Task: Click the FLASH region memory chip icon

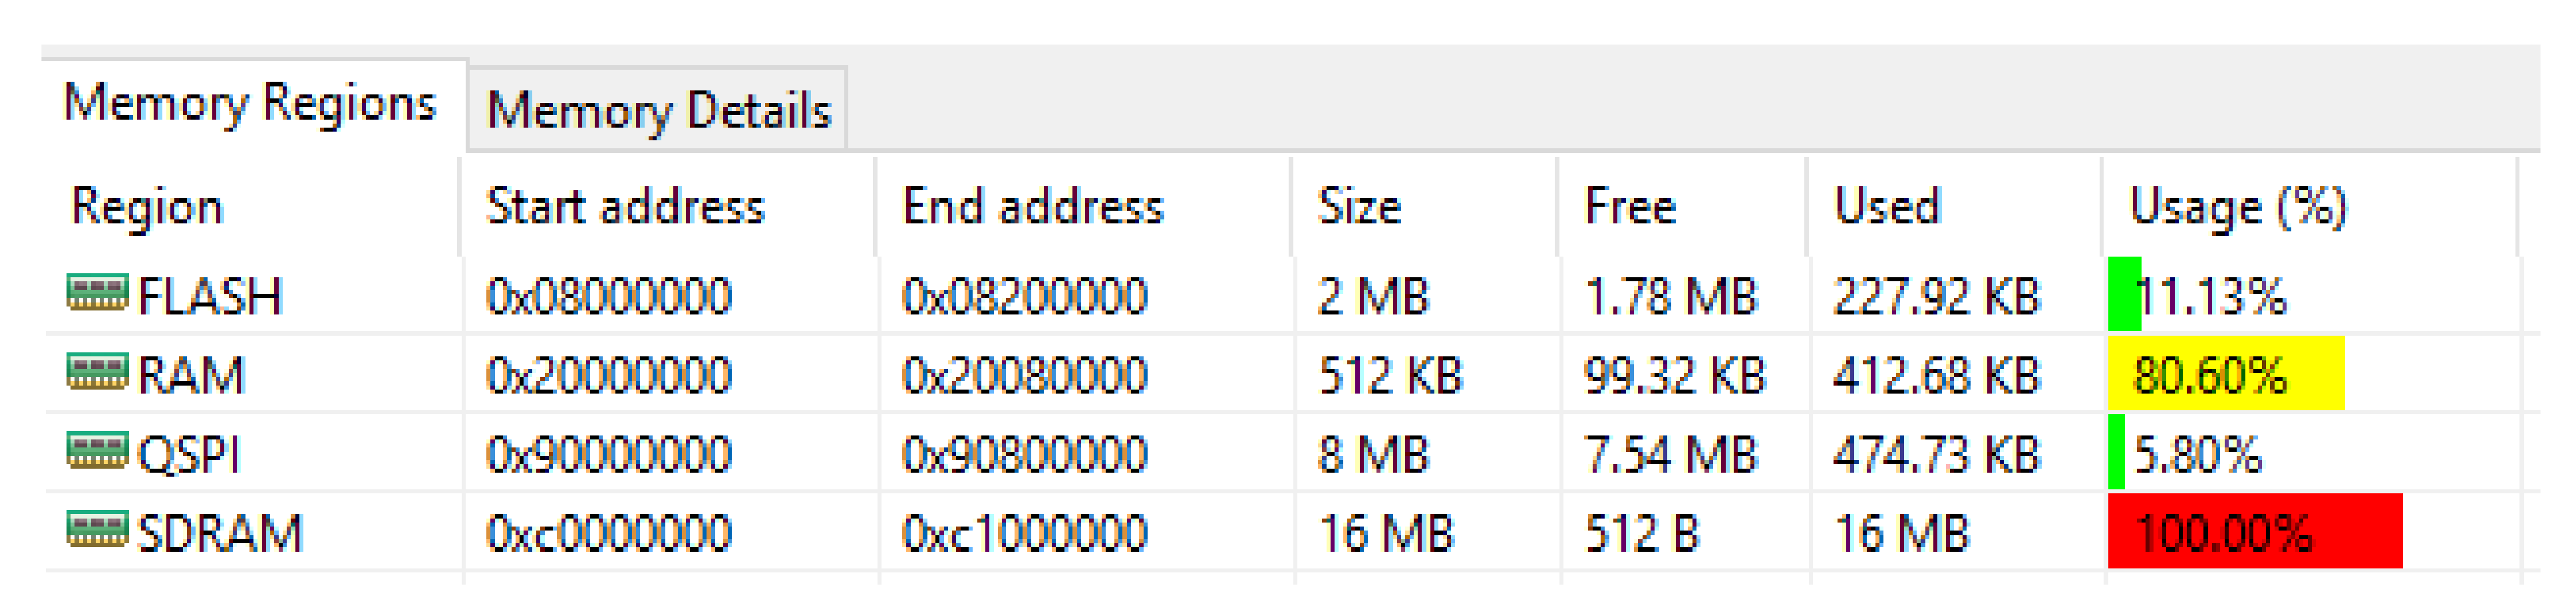Action: pos(97,293)
